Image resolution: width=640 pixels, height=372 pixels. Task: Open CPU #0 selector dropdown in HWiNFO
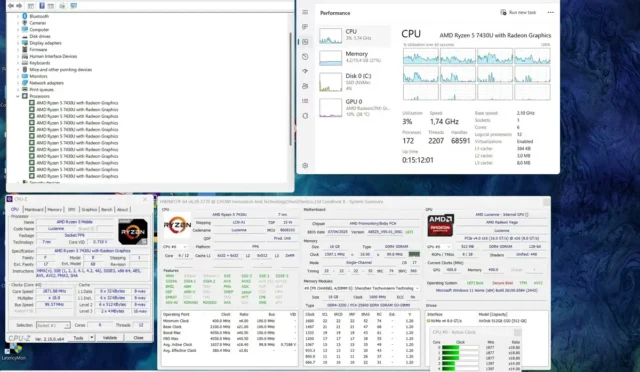coord(175,247)
